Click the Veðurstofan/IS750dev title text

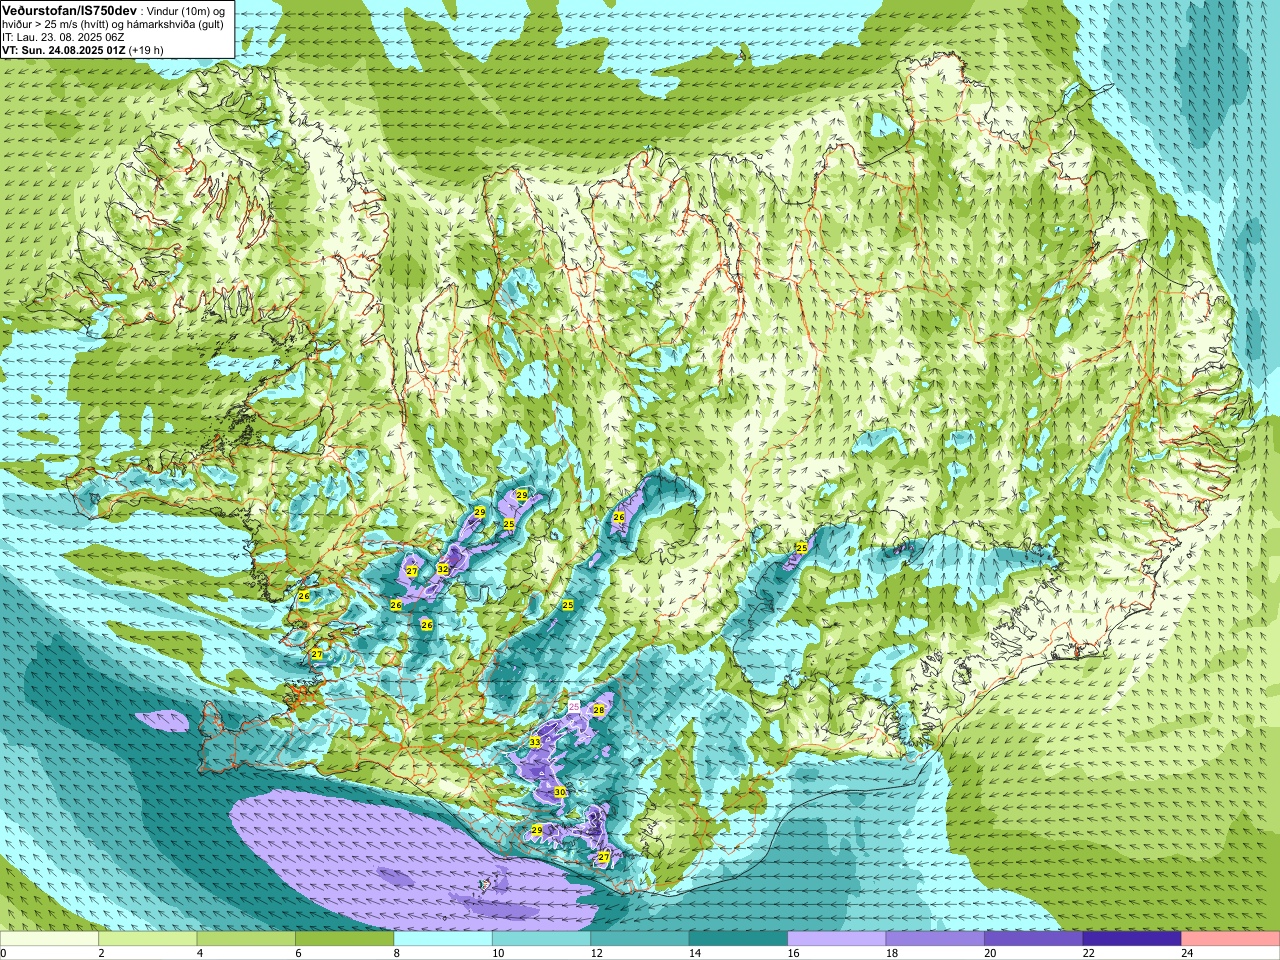pos(69,9)
